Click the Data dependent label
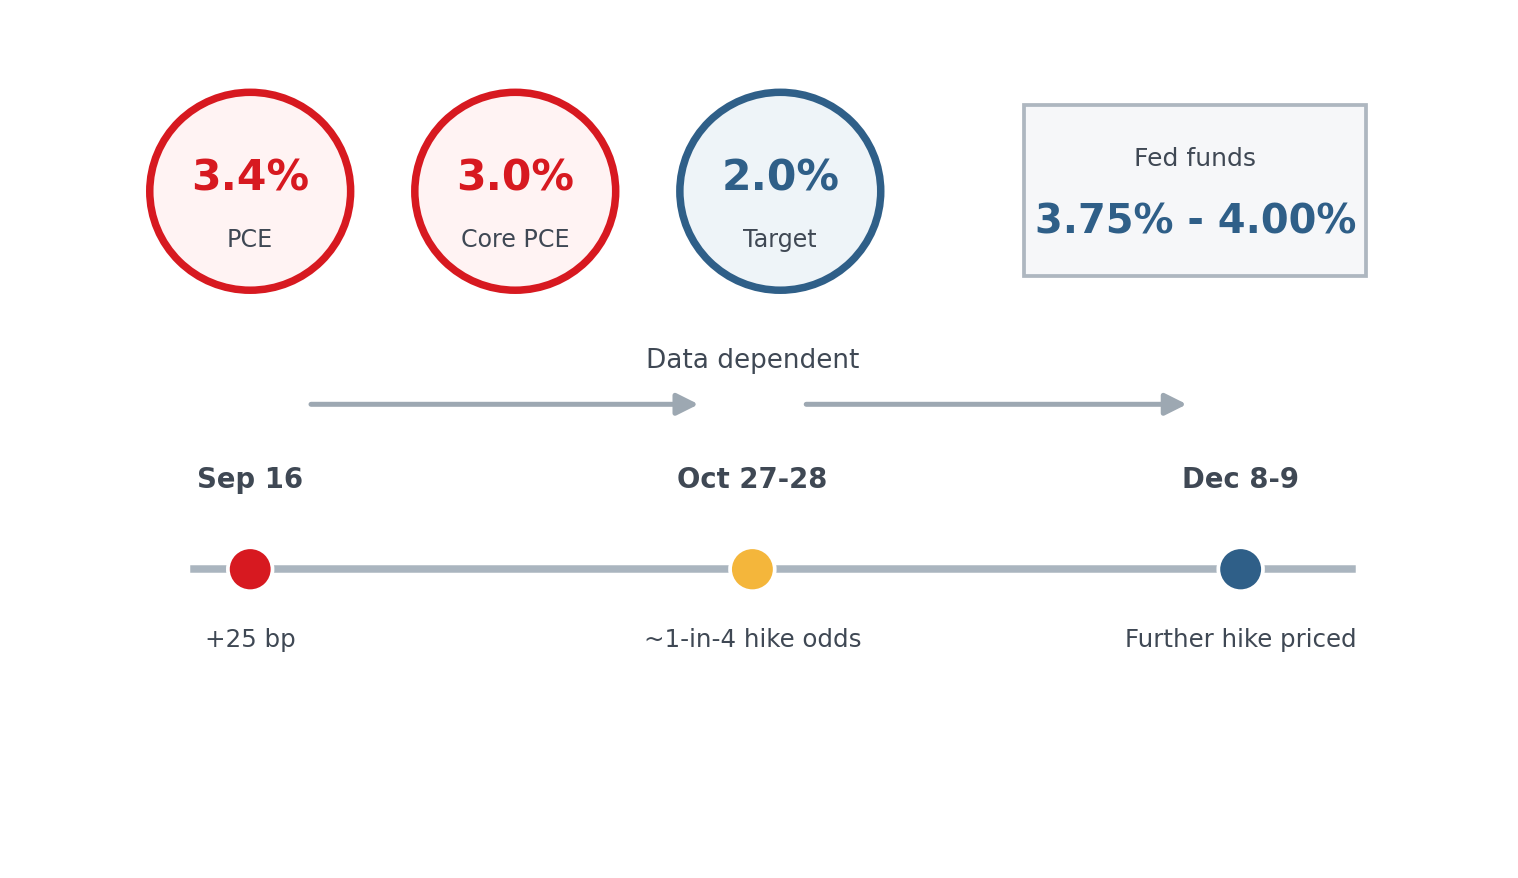 752,360
